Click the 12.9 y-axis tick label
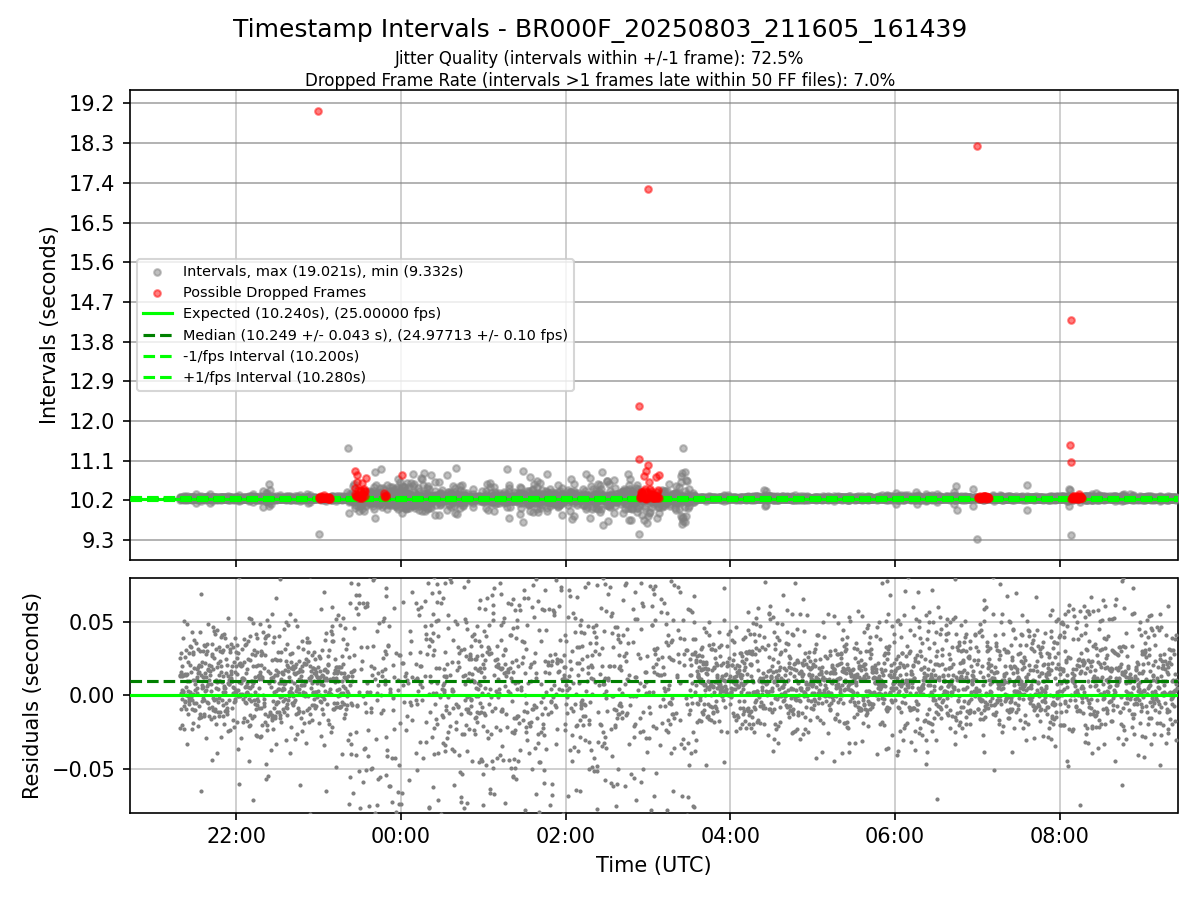 pyautogui.click(x=94, y=381)
